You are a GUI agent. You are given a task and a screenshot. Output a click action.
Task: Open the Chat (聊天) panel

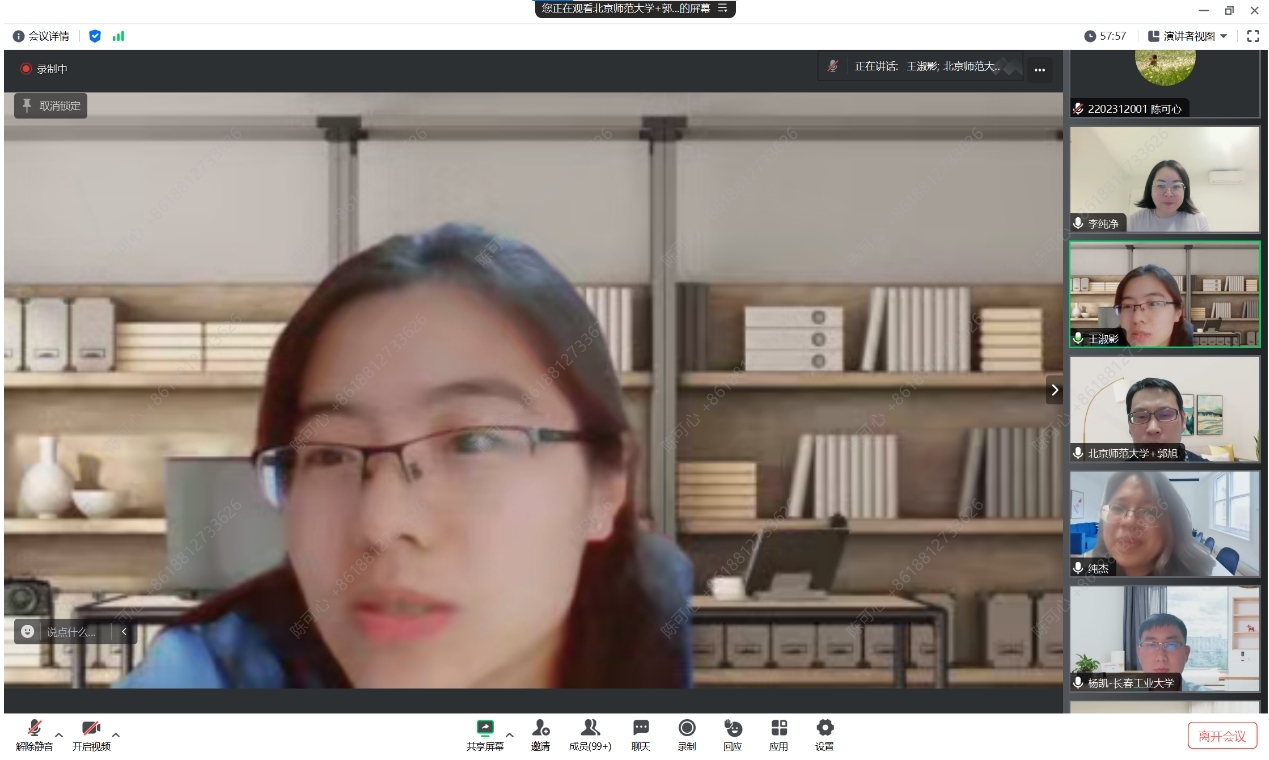click(641, 729)
